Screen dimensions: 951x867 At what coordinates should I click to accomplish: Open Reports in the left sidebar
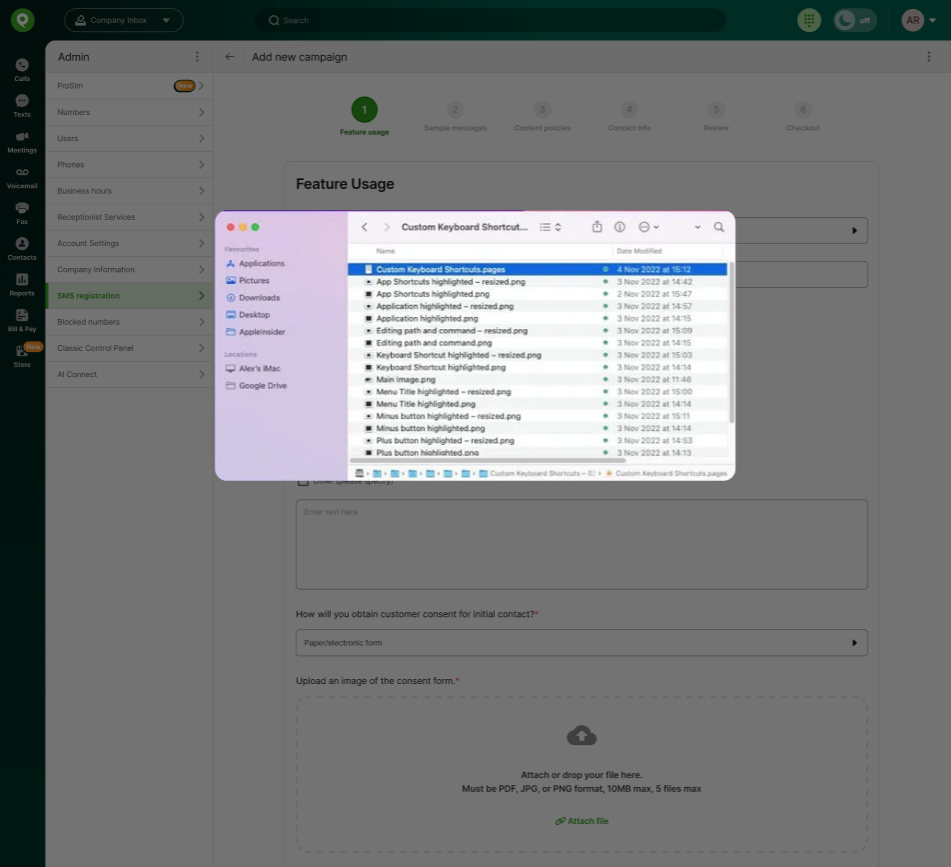22,285
